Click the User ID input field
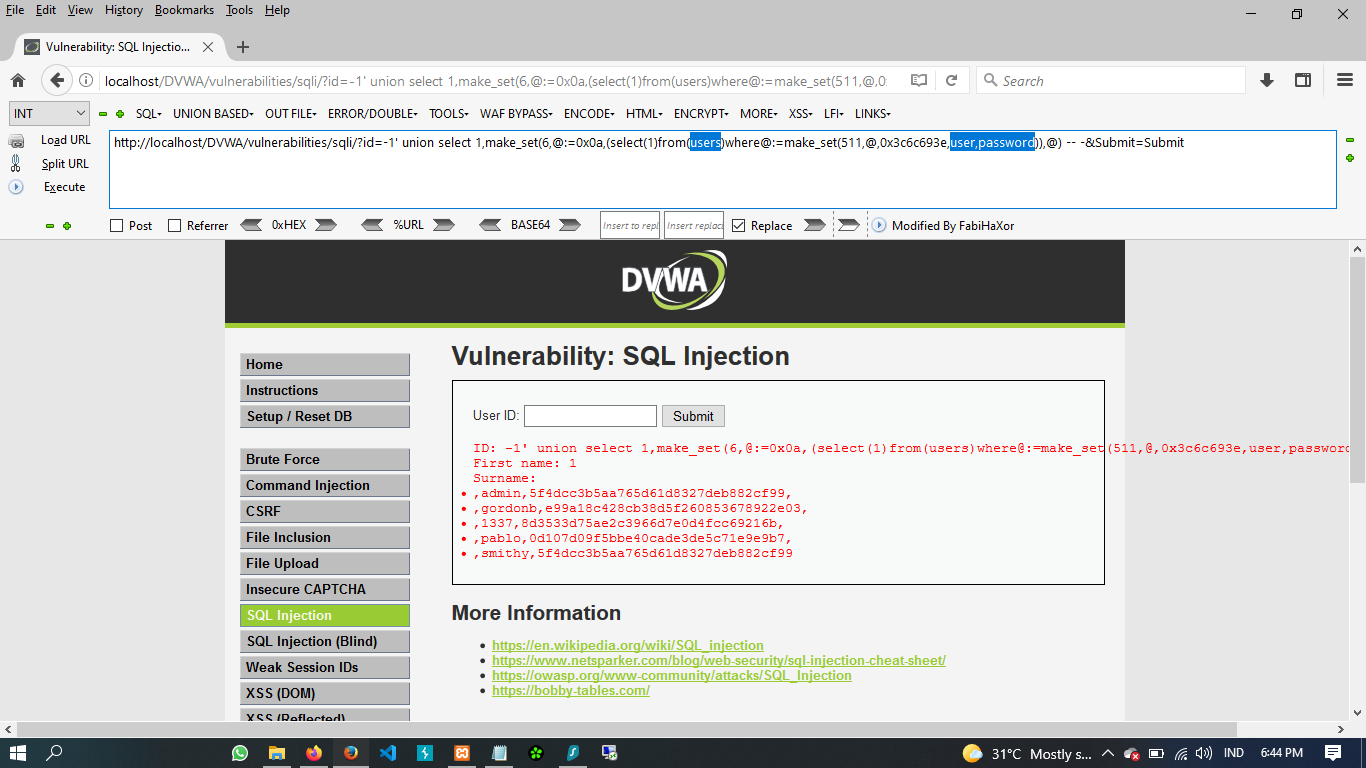The height and width of the screenshot is (768, 1366). (x=590, y=416)
